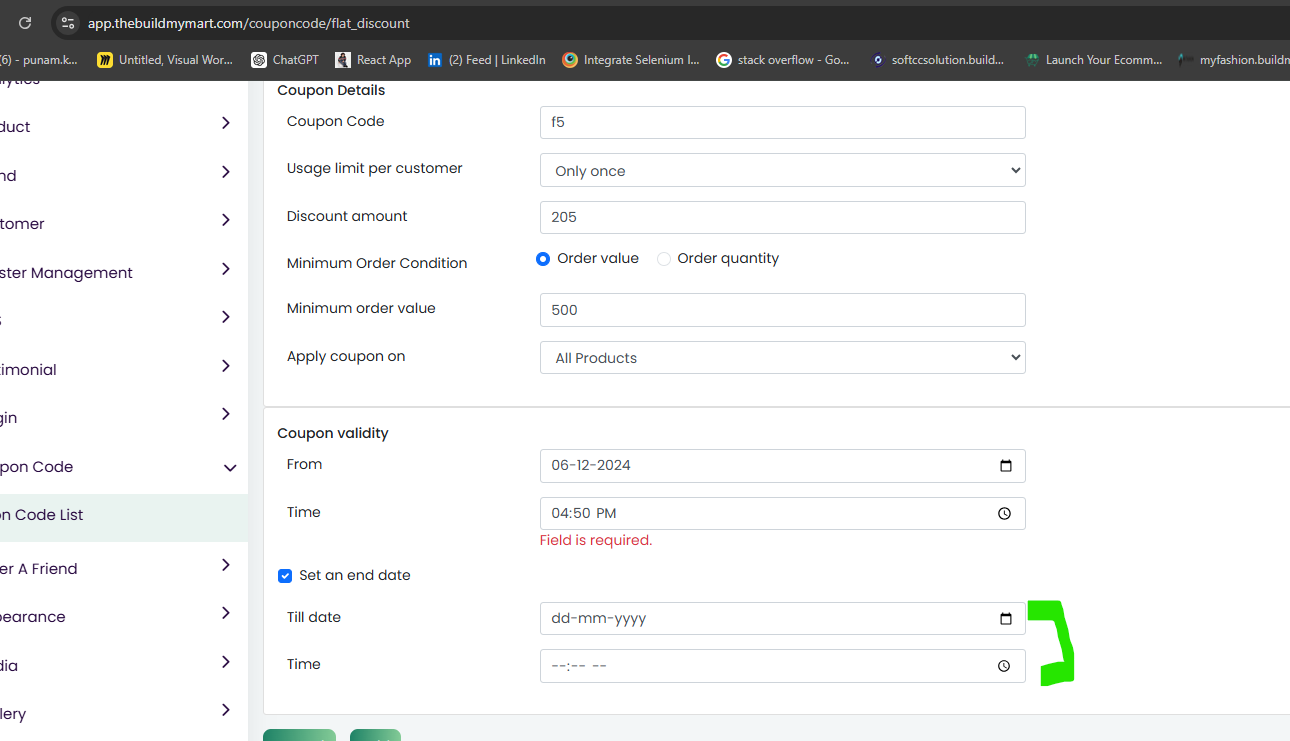Open the Launch Your Ecomm bookmark
Screen dimensions: 1290x741
pyautogui.click(x=1094, y=60)
